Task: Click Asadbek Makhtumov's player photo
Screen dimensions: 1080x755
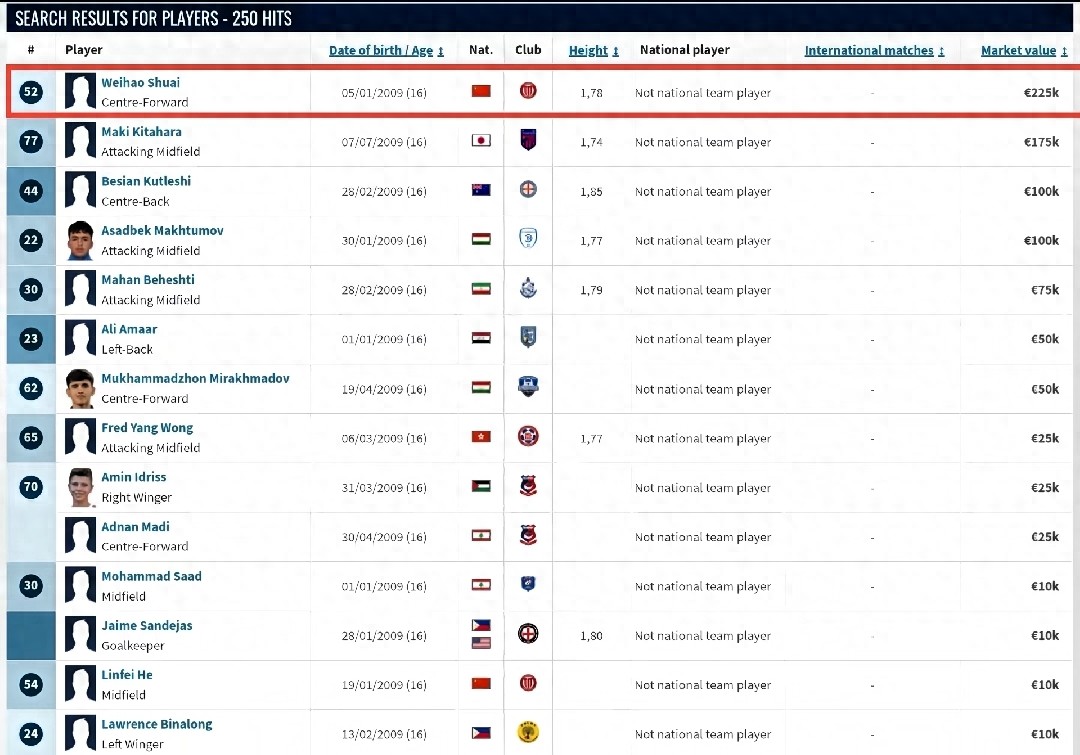Action: pyautogui.click(x=80, y=241)
